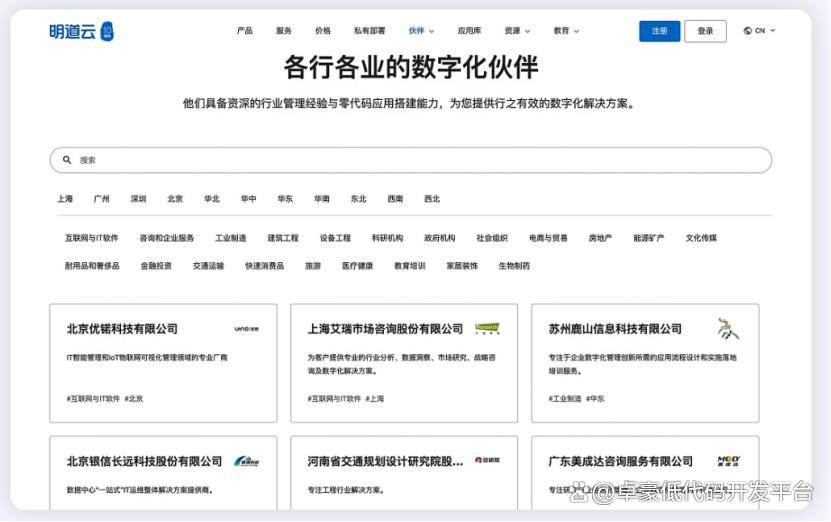This screenshot has width=831, height=522.
Task: Select industry 科研机构 filter
Action: [x=387, y=238]
